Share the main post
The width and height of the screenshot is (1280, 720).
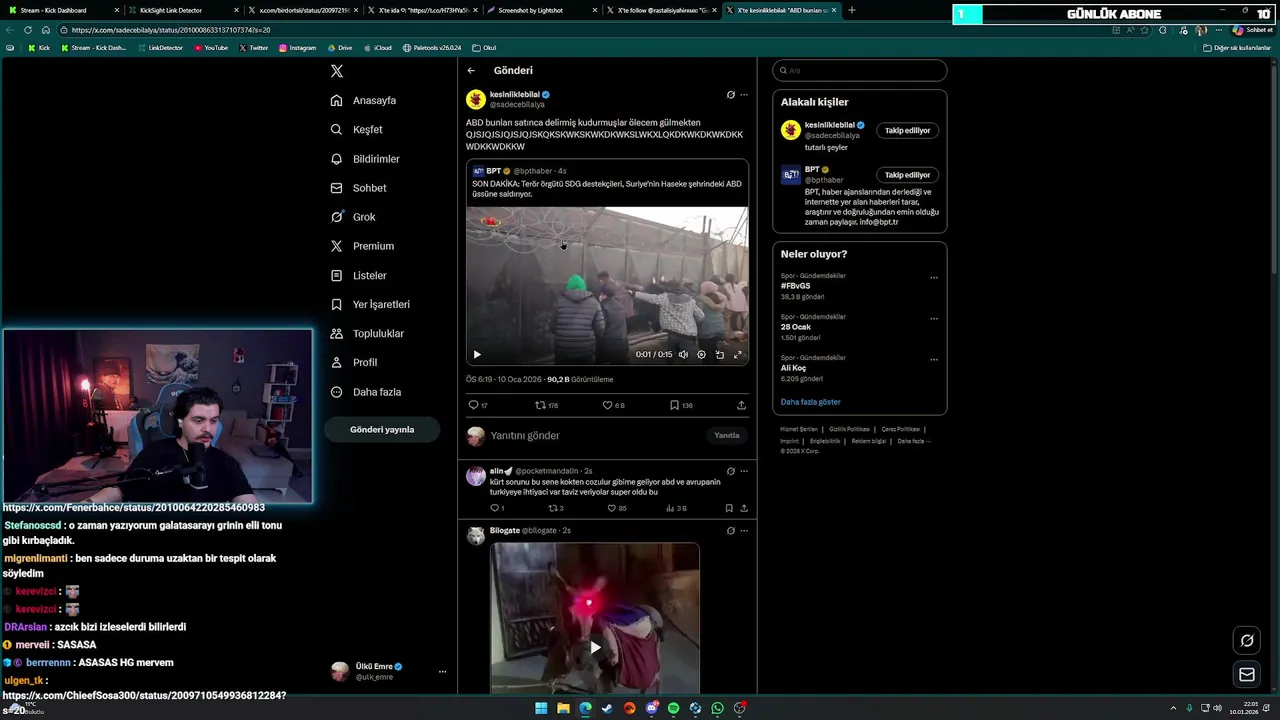(x=741, y=405)
